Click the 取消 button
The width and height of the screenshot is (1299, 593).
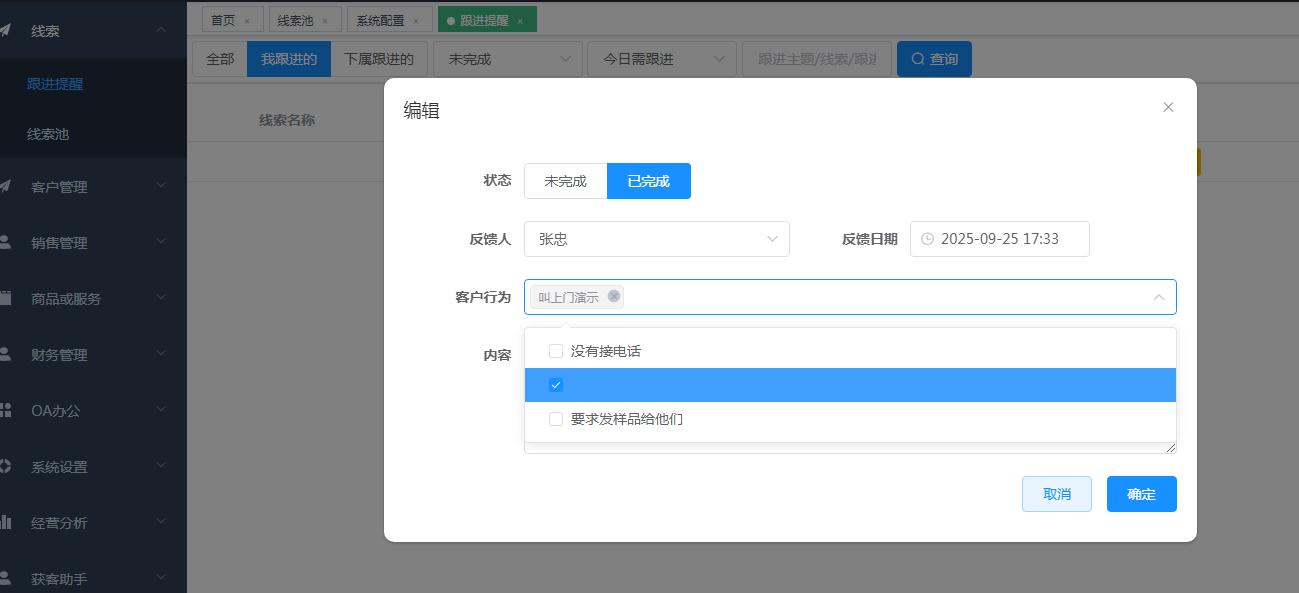click(1056, 494)
